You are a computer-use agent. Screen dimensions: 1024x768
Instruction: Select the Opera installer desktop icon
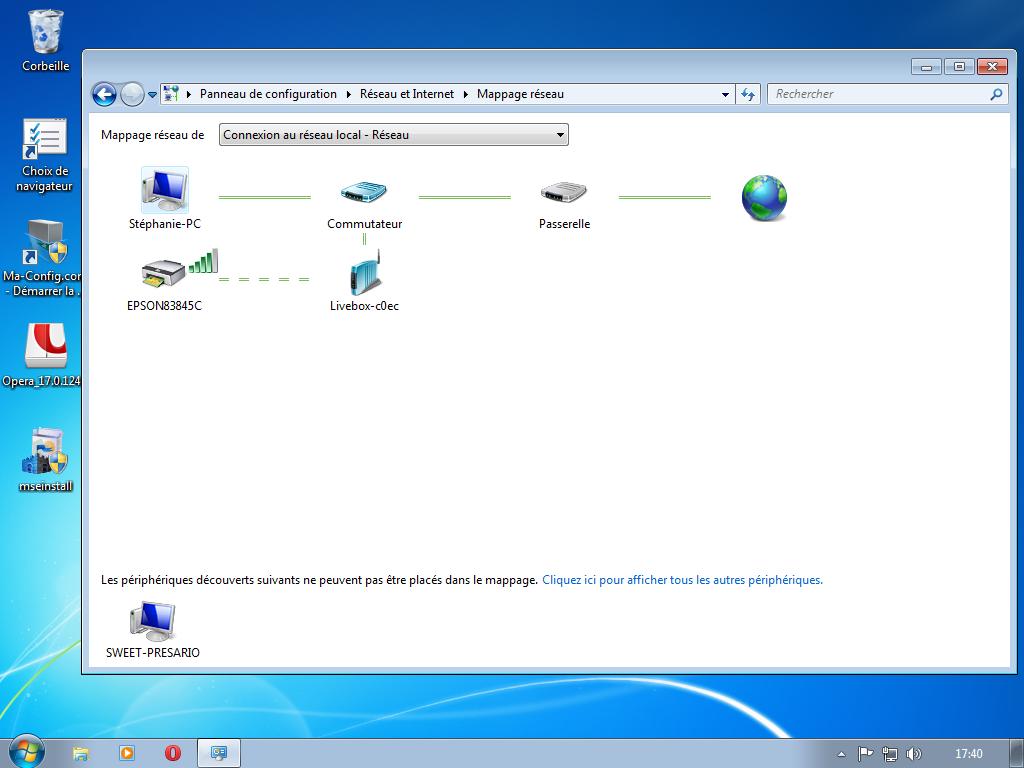[42, 355]
